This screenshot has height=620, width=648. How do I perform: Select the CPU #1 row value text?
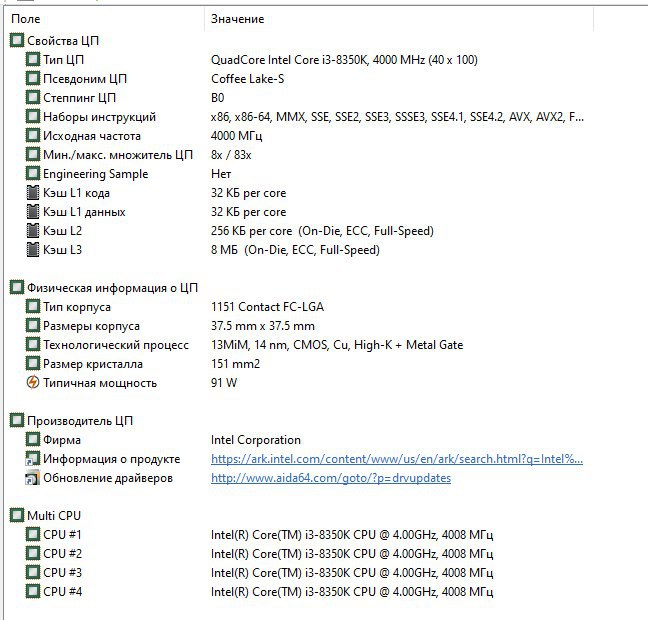point(352,535)
